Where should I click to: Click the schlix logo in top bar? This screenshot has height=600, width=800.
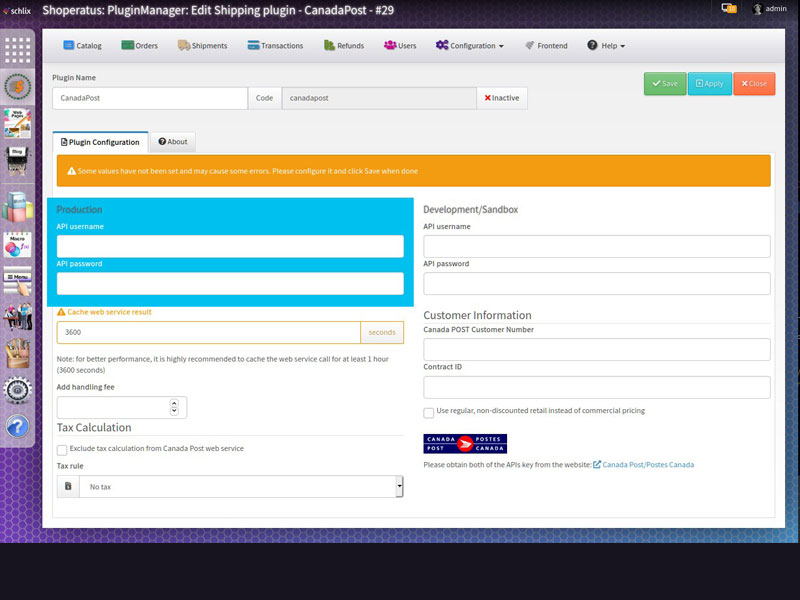(17, 10)
